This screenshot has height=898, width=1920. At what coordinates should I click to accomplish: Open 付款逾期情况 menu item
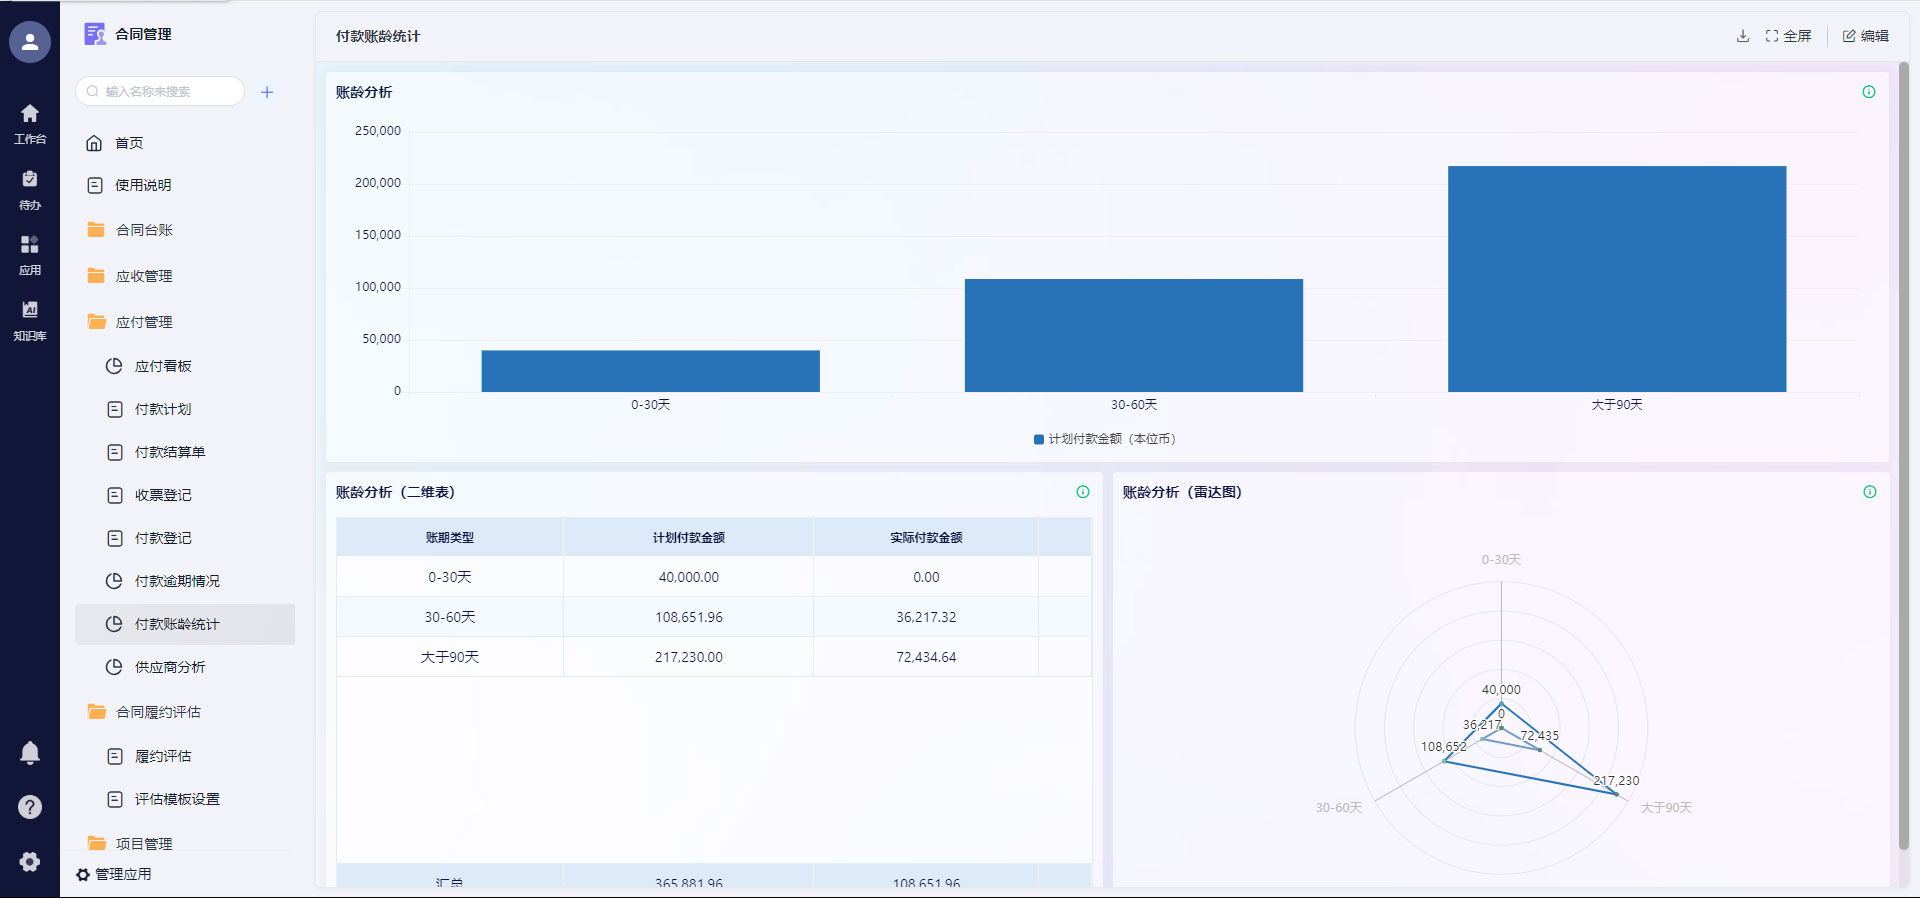177,581
